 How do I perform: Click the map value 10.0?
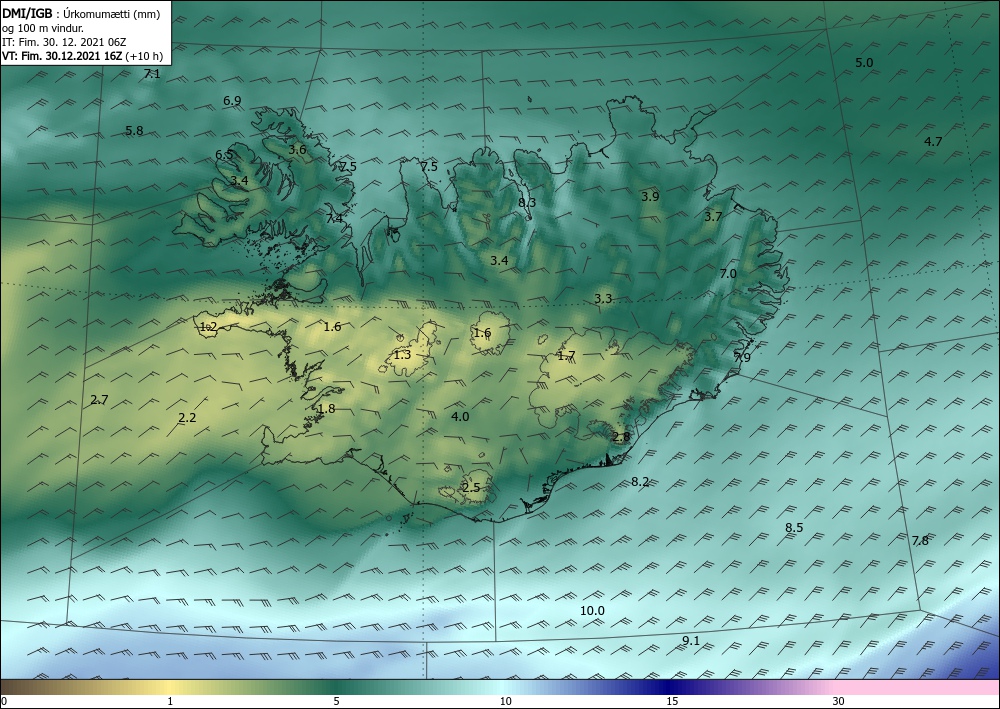(592, 611)
